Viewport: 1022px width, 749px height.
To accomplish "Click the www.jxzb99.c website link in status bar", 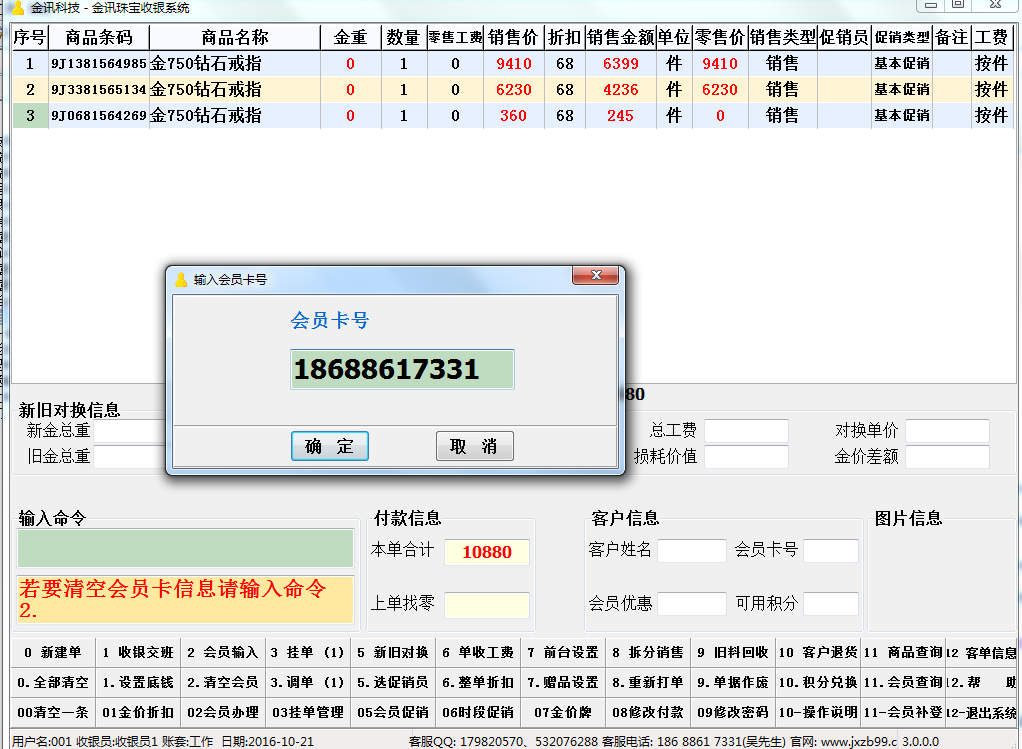I will click(858, 742).
